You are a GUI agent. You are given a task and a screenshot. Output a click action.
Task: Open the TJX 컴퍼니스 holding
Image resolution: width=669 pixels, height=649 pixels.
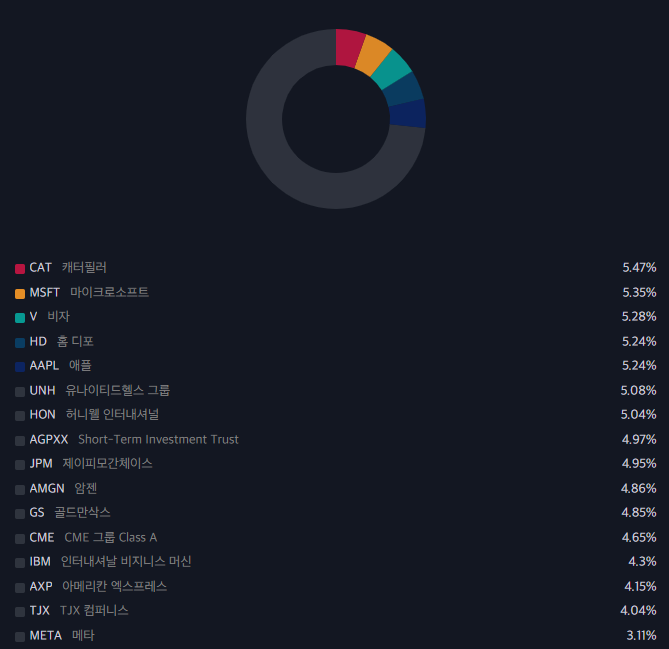(x=335, y=611)
